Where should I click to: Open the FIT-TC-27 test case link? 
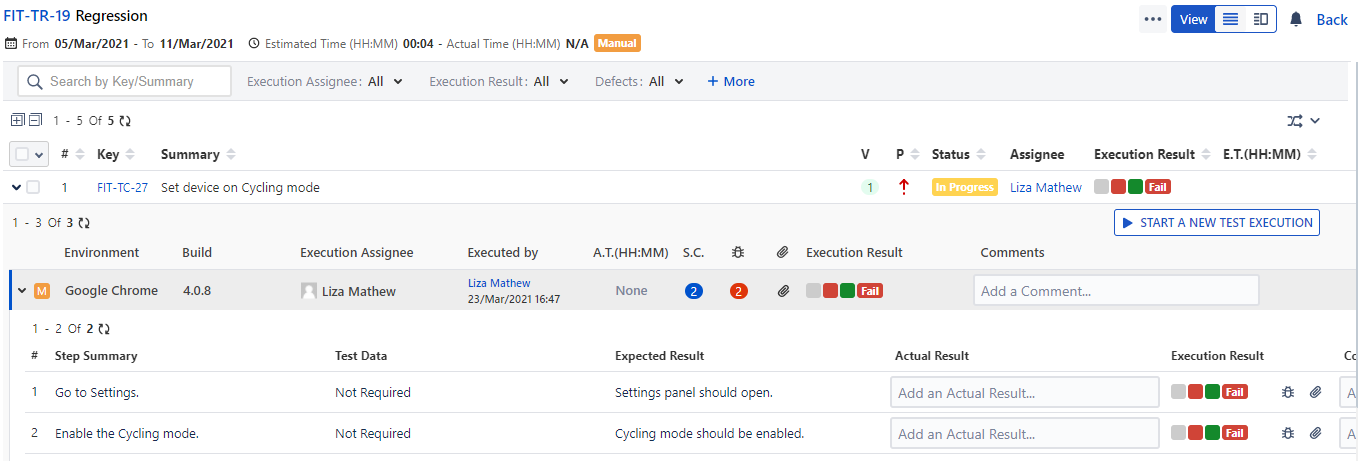point(122,187)
